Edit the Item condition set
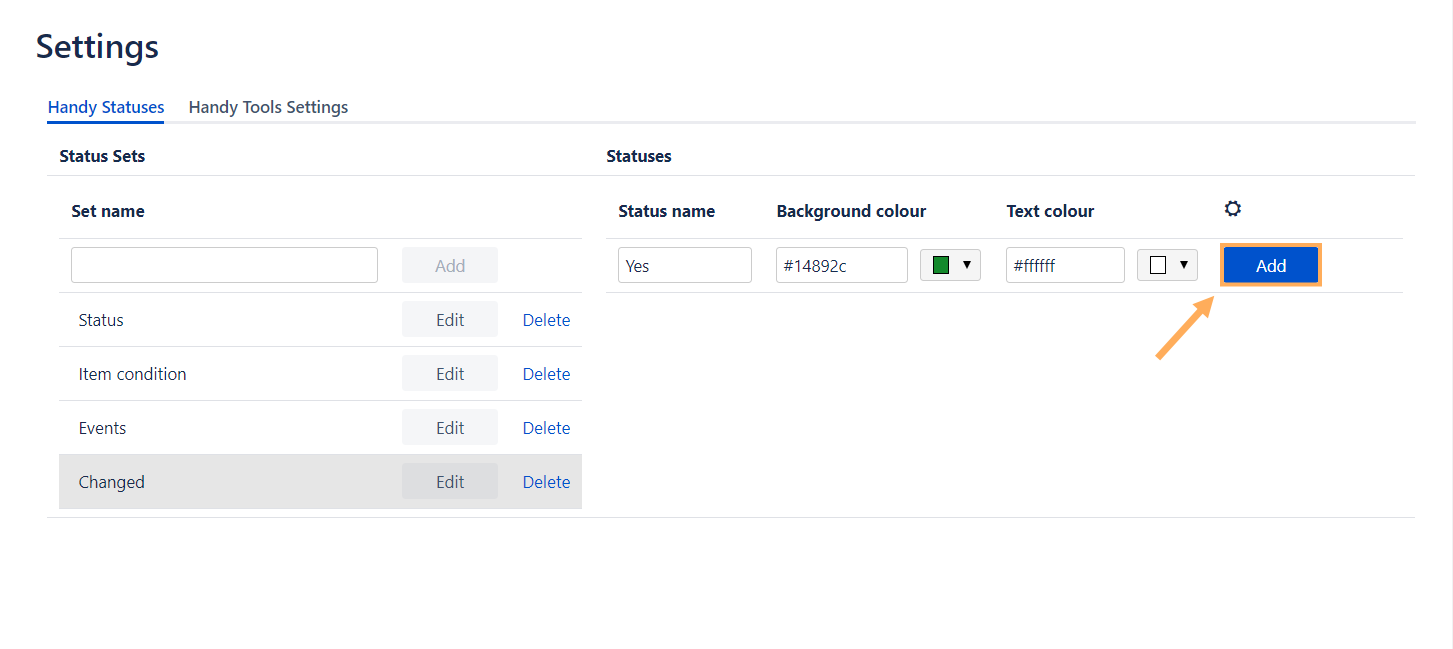Viewport: 1453px width, 649px height. pos(450,374)
